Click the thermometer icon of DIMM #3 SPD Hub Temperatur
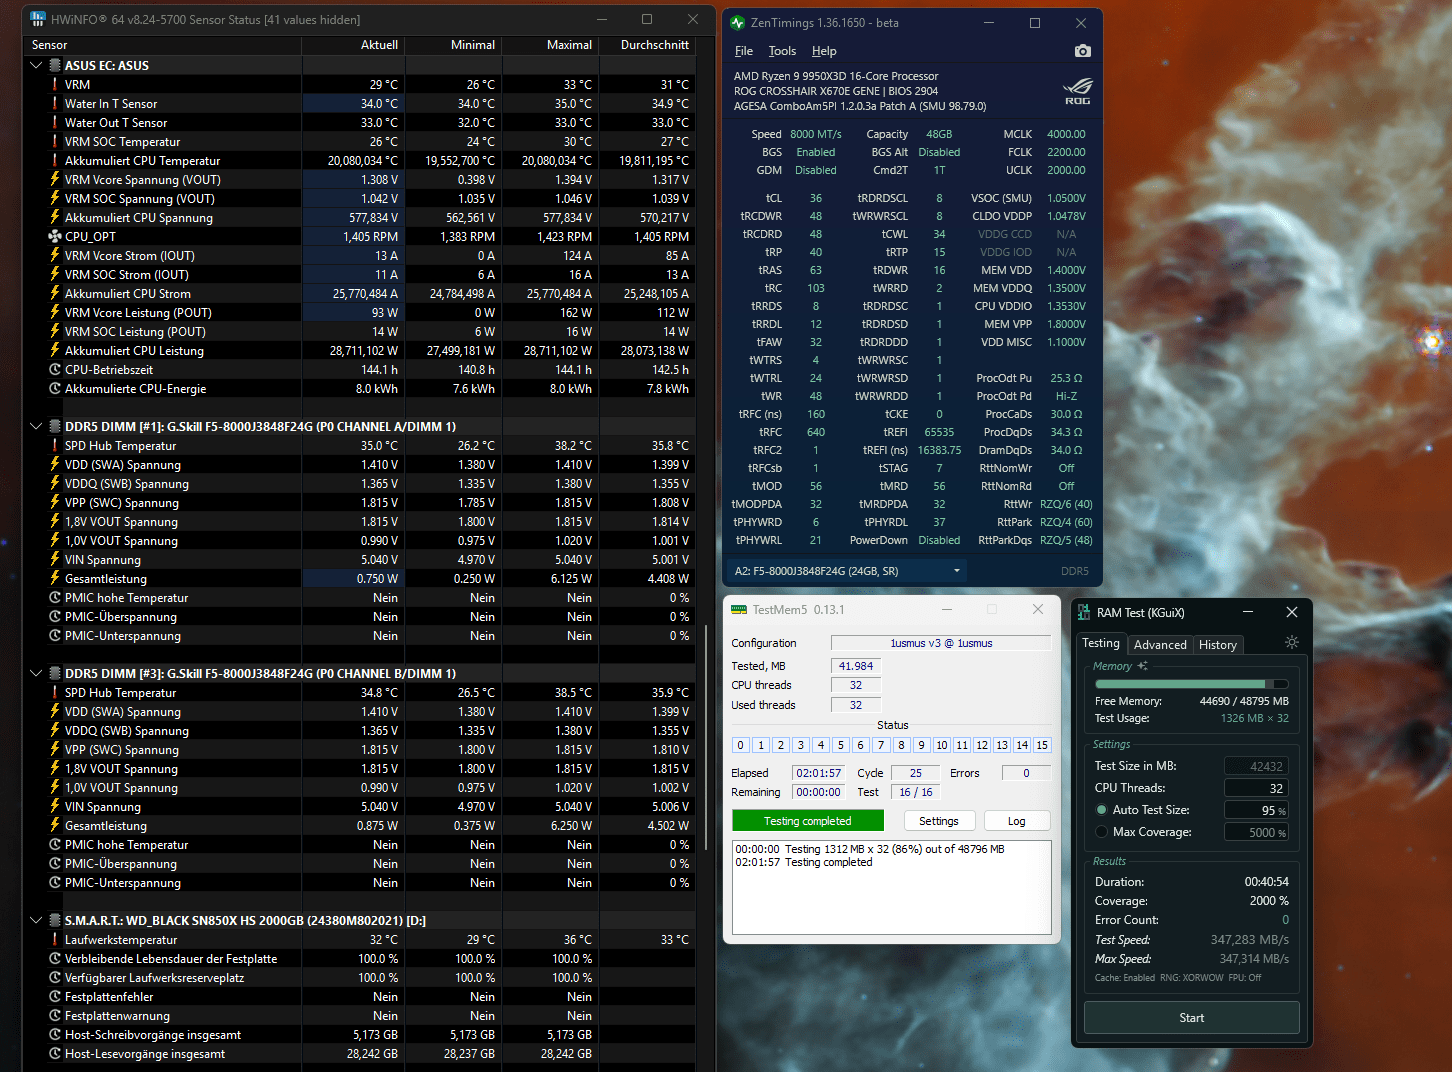This screenshot has width=1452, height=1072. pyautogui.click(x=55, y=693)
